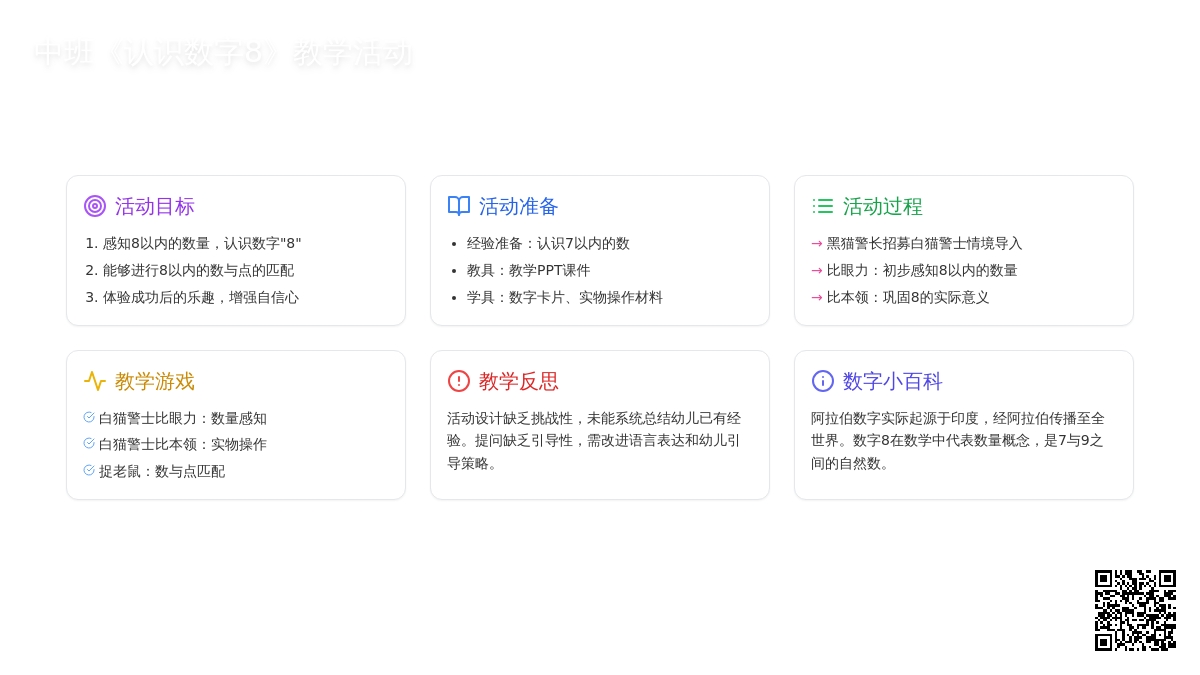Click the check icon before 白猫警士比本领
The width and height of the screenshot is (1200, 675).
coord(89,443)
